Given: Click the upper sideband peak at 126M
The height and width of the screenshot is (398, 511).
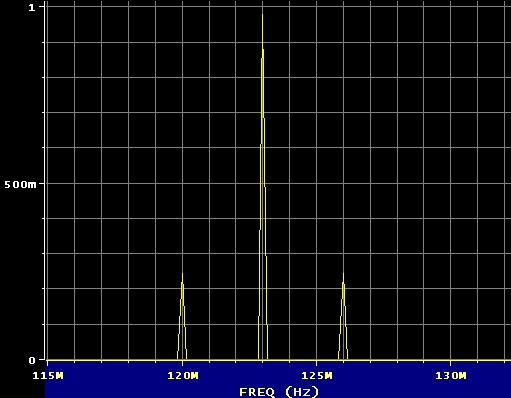Looking at the screenshot, I should pyautogui.click(x=343, y=317).
